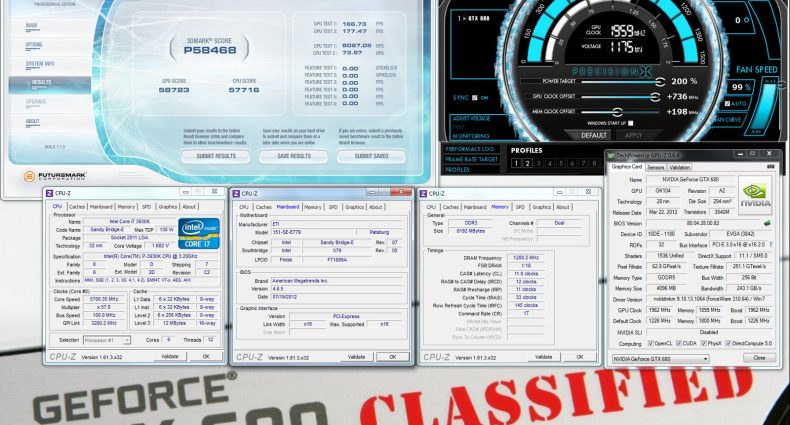Click the 3DMark score P58468
Image resolution: width=790 pixels, height=425 pixels.
pos(210,50)
